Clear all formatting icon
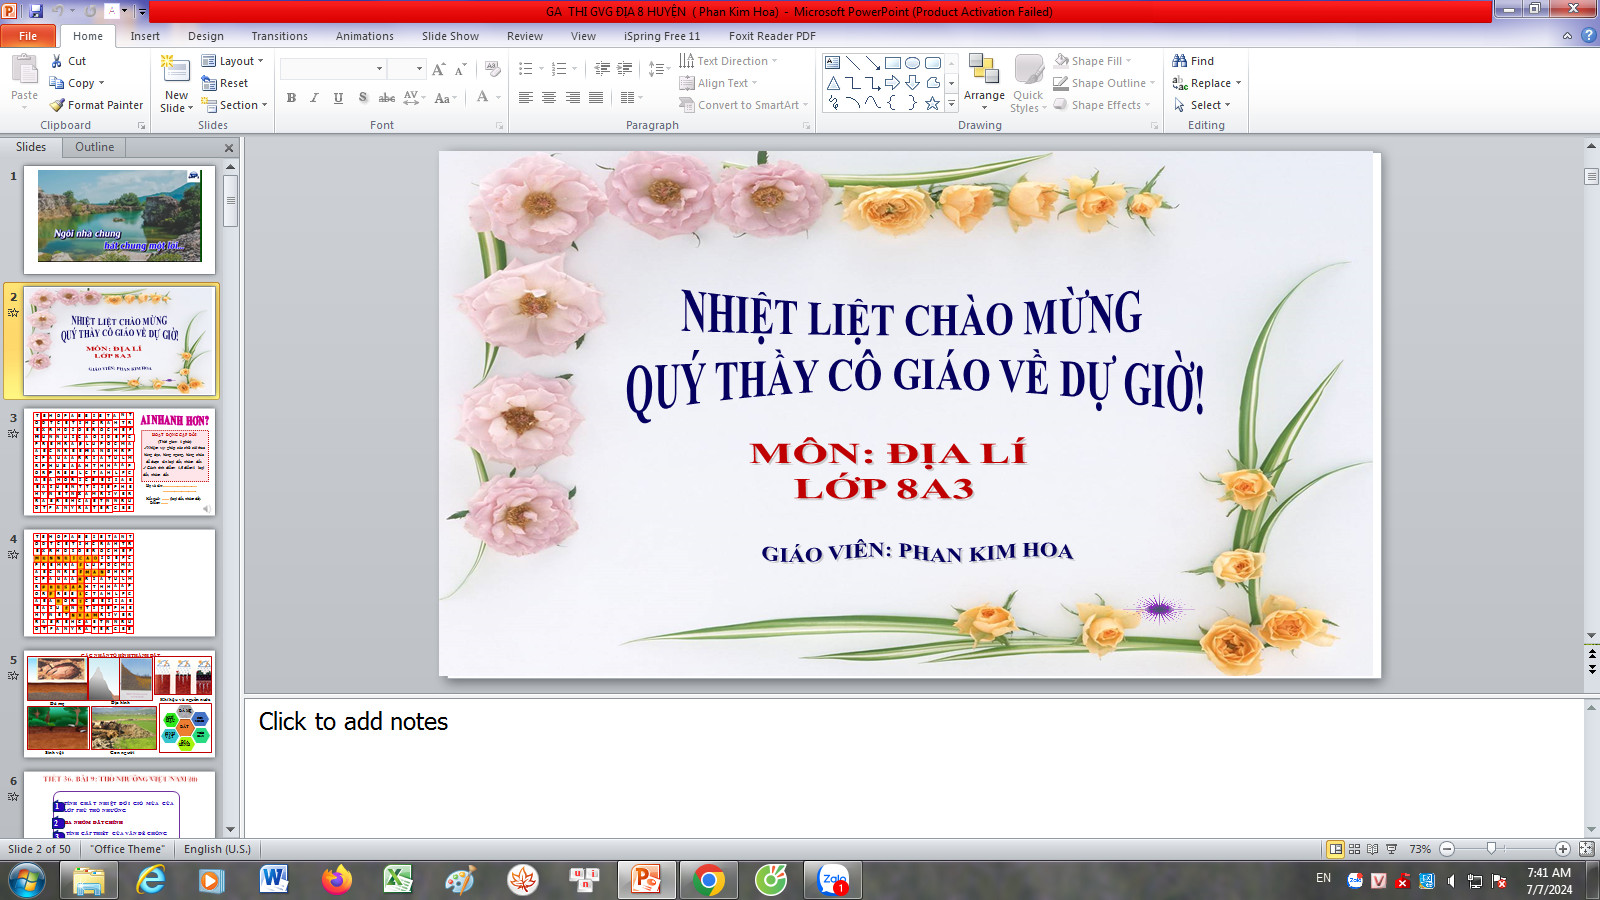This screenshot has width=1600, height=900. (x=492, y=69)
